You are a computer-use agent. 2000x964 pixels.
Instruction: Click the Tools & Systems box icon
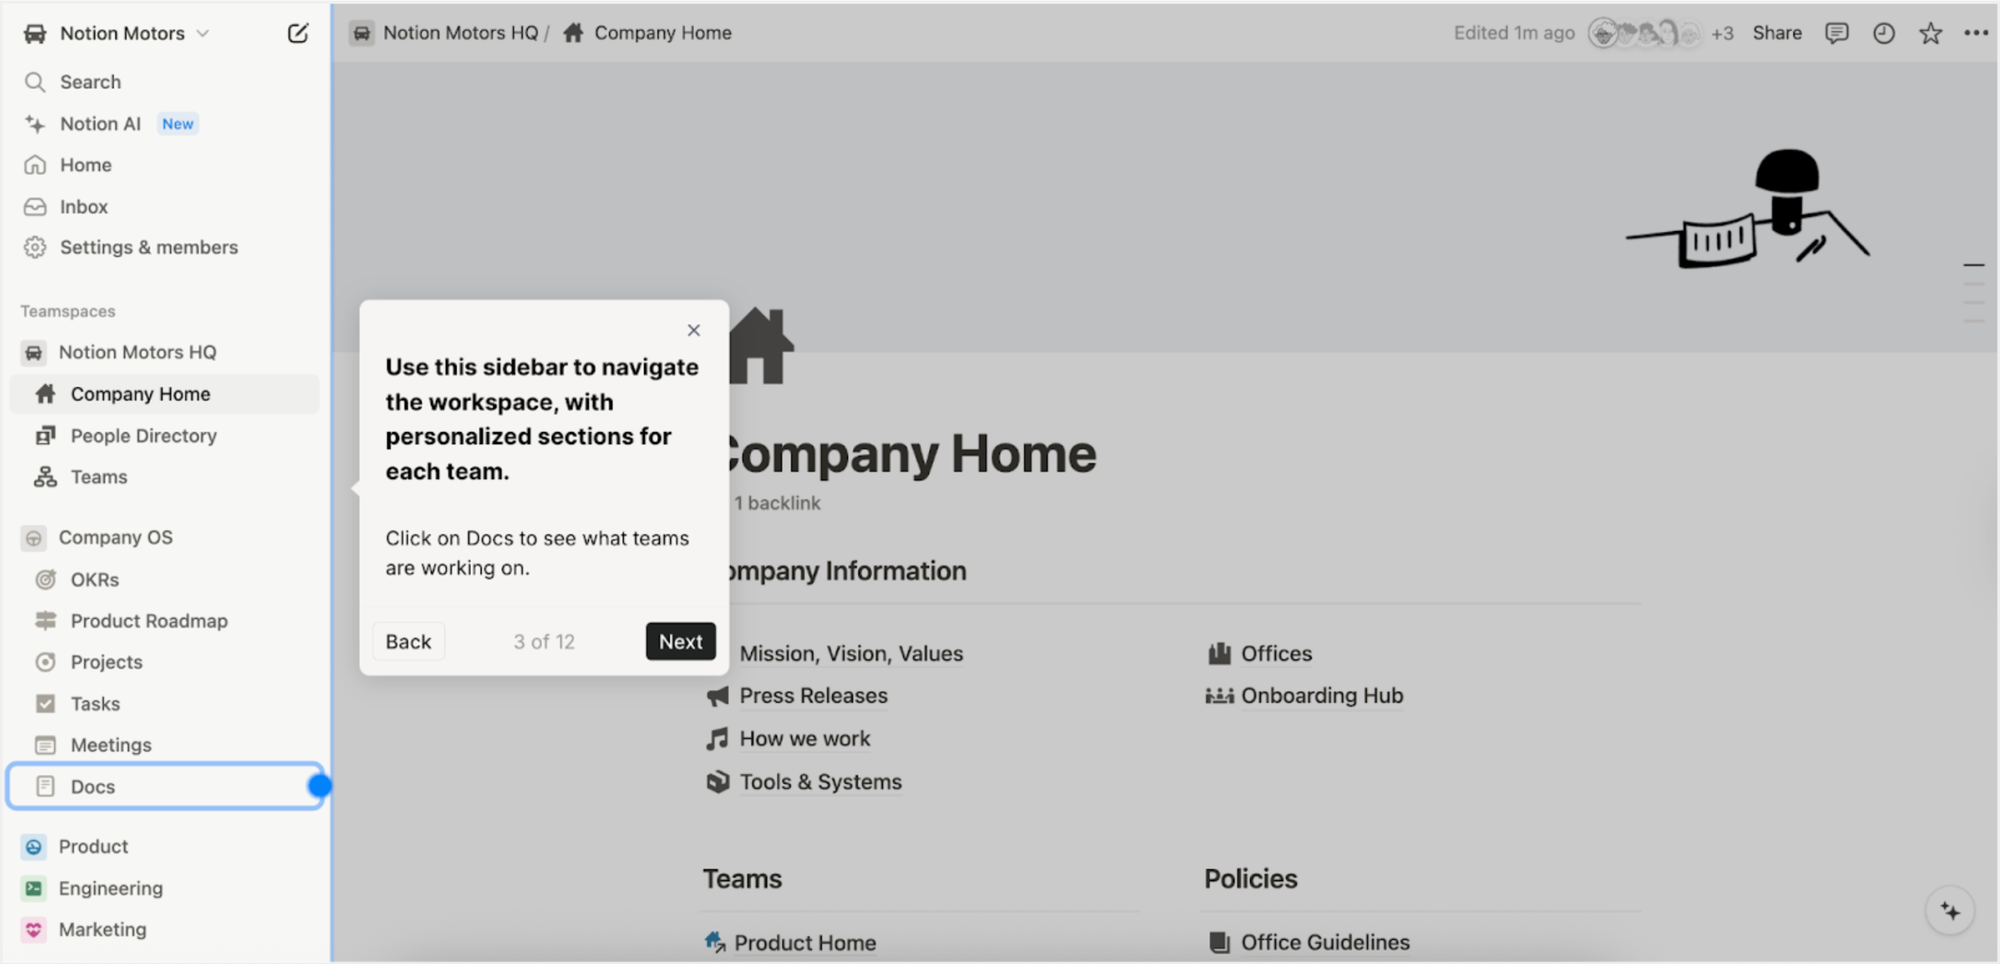pyautogui.click(x=717, y=782)
